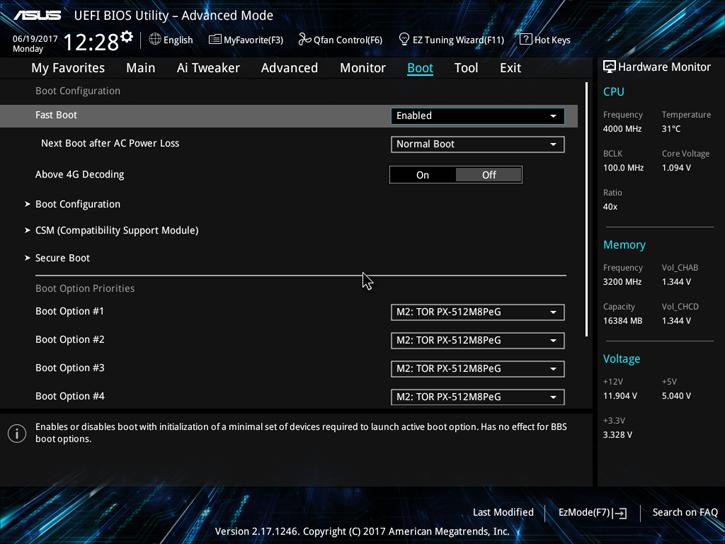Set Above 4G Decoding to On
725x544 pixels.
423,175
